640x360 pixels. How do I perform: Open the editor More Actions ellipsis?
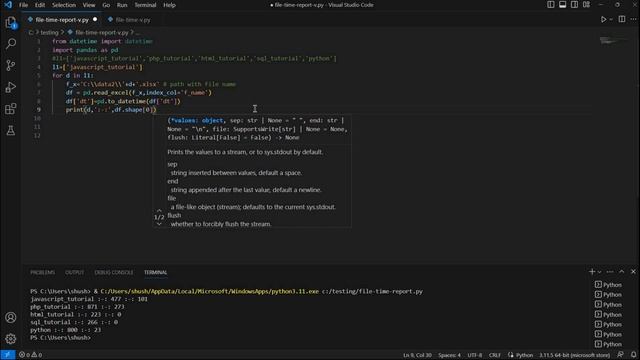633,19
